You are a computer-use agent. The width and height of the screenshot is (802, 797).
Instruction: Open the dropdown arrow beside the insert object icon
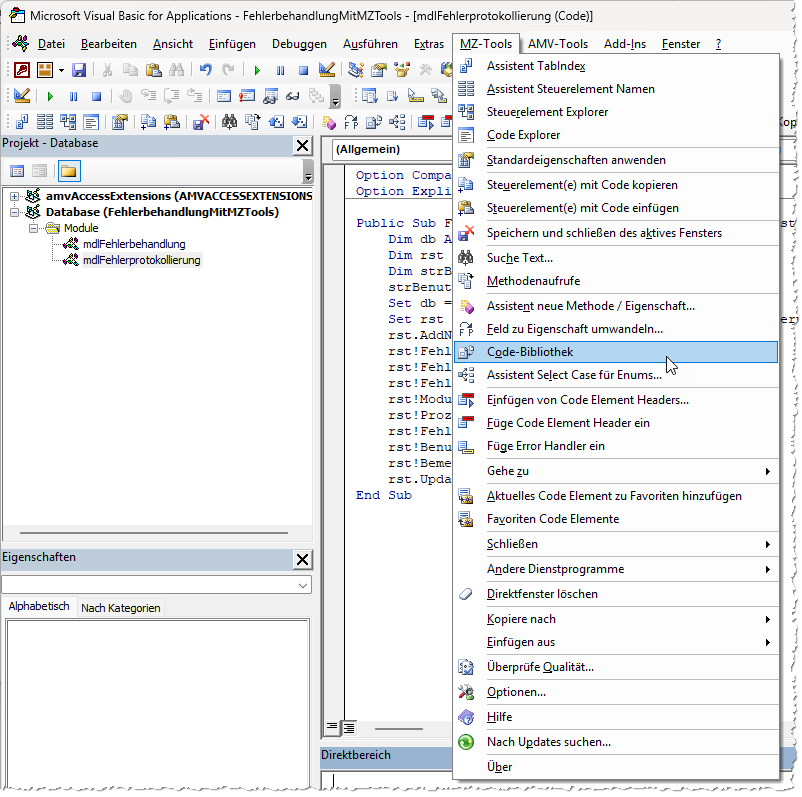pos(61,70)
